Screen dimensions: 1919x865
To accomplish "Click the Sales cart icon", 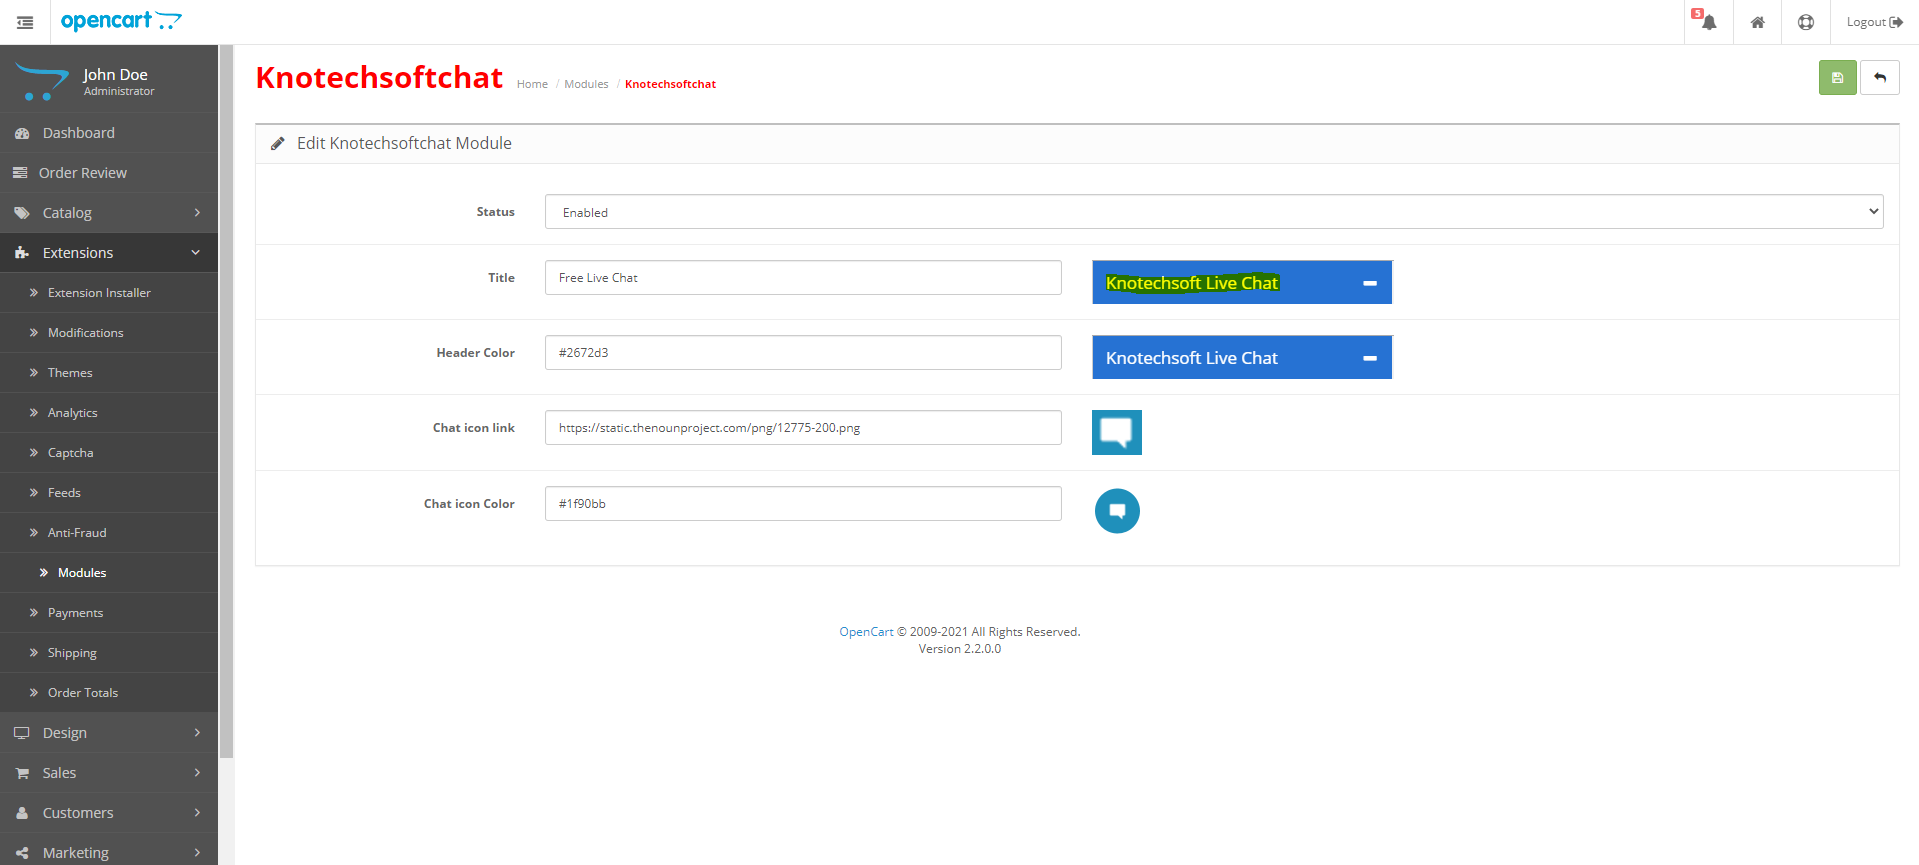I will click(22, 773).
